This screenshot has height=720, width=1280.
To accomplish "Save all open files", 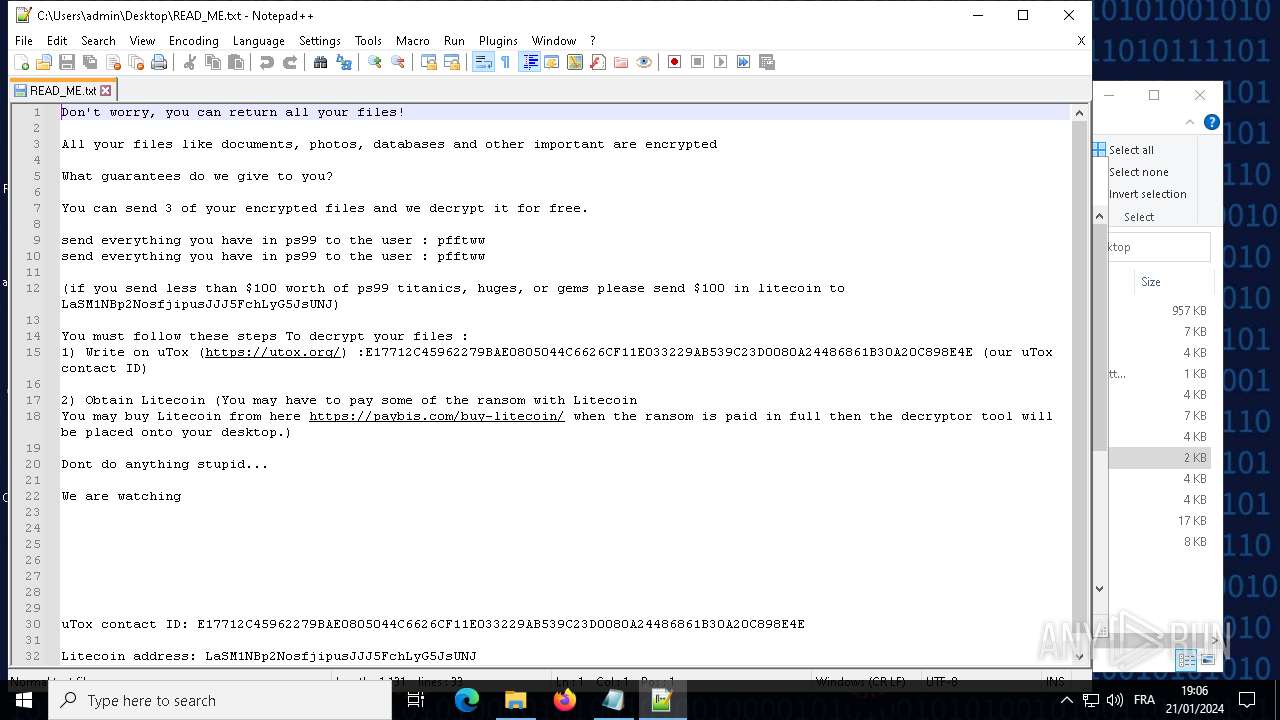I will tap(90, 62).
